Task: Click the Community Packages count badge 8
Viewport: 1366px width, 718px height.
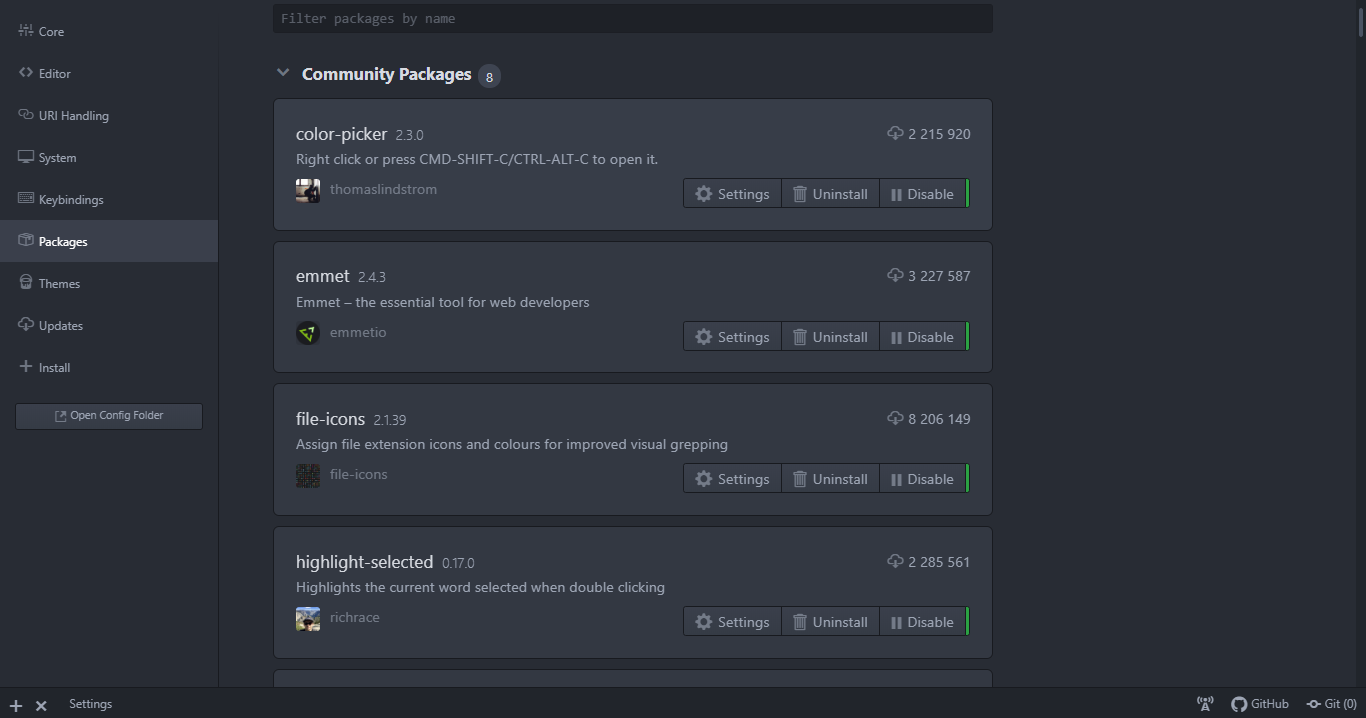Action: (489, 76)
